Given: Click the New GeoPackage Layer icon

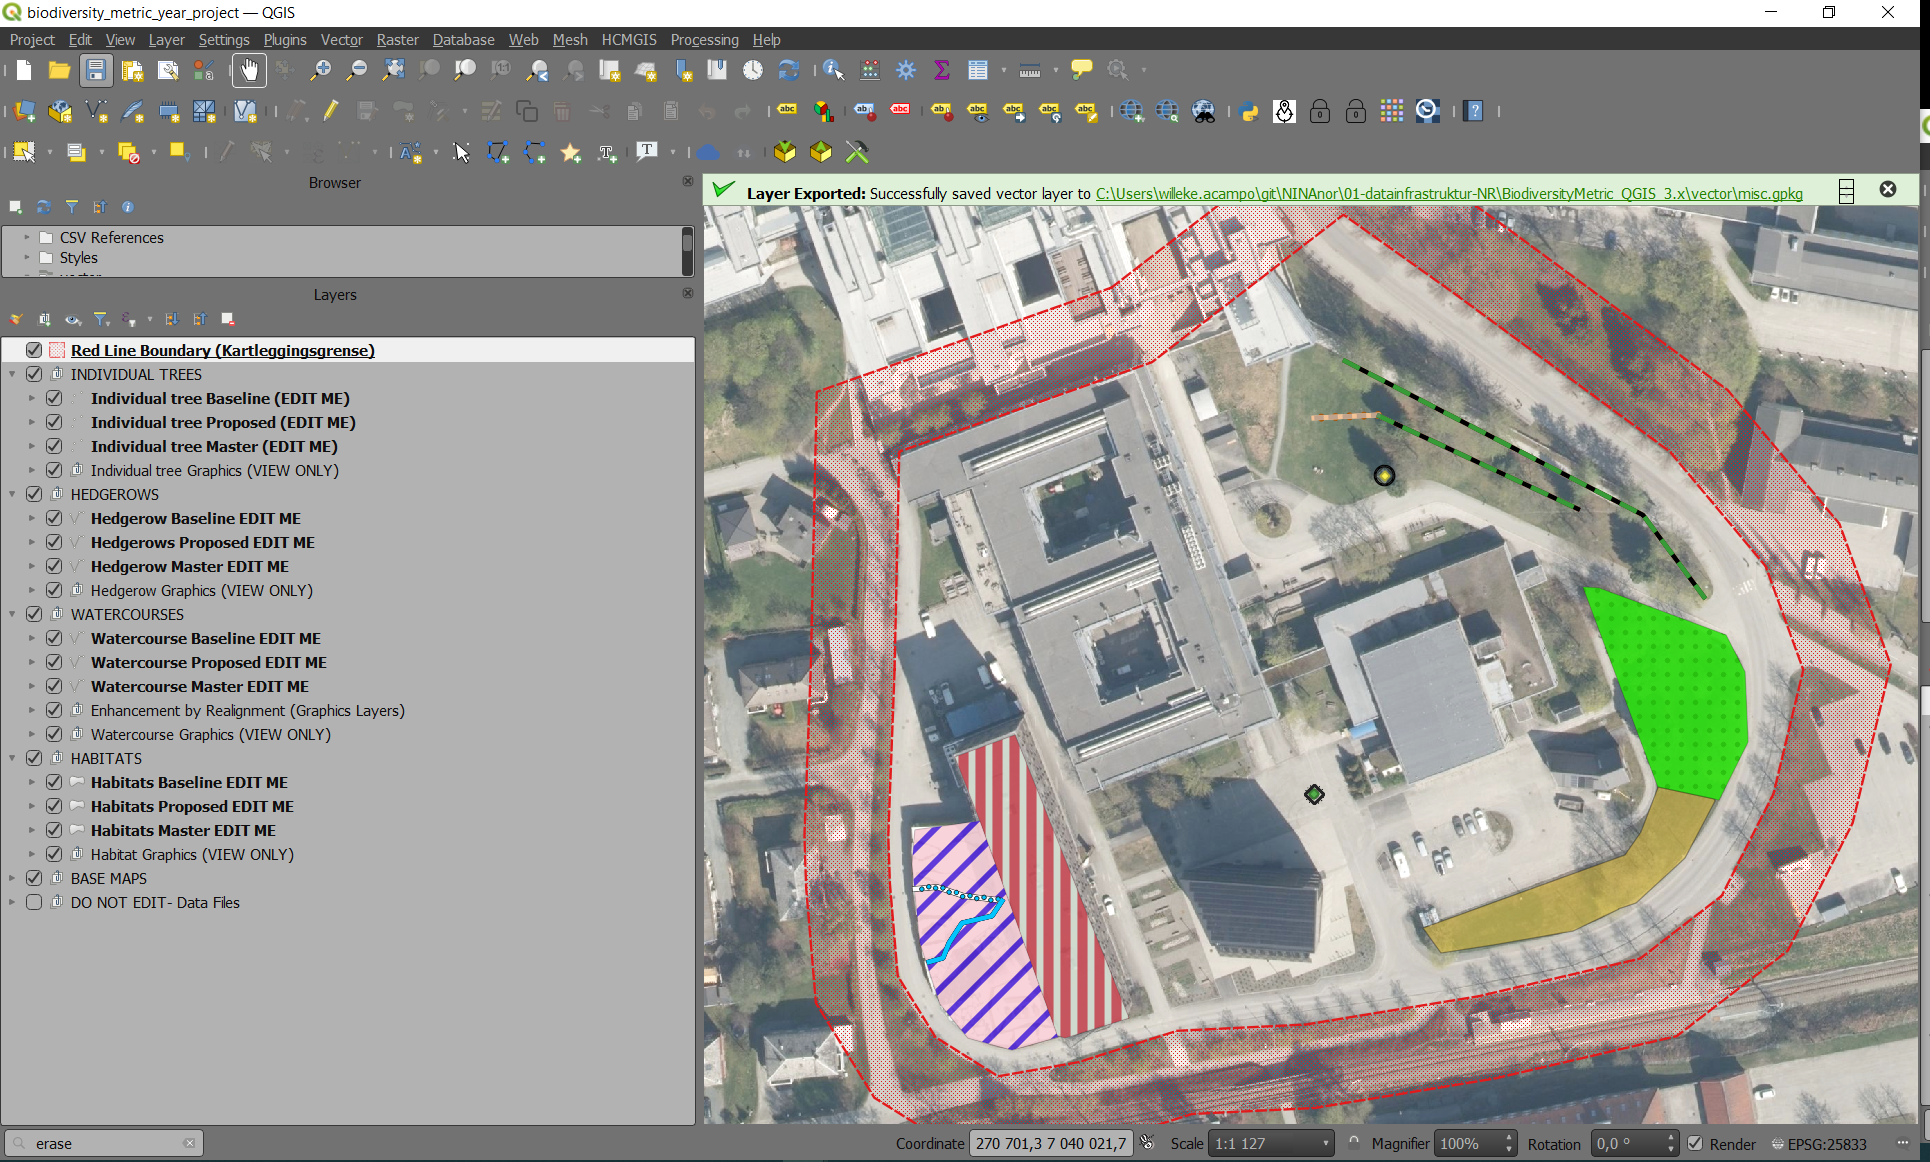Looking at the screenshot, I should tap(60, 111).
